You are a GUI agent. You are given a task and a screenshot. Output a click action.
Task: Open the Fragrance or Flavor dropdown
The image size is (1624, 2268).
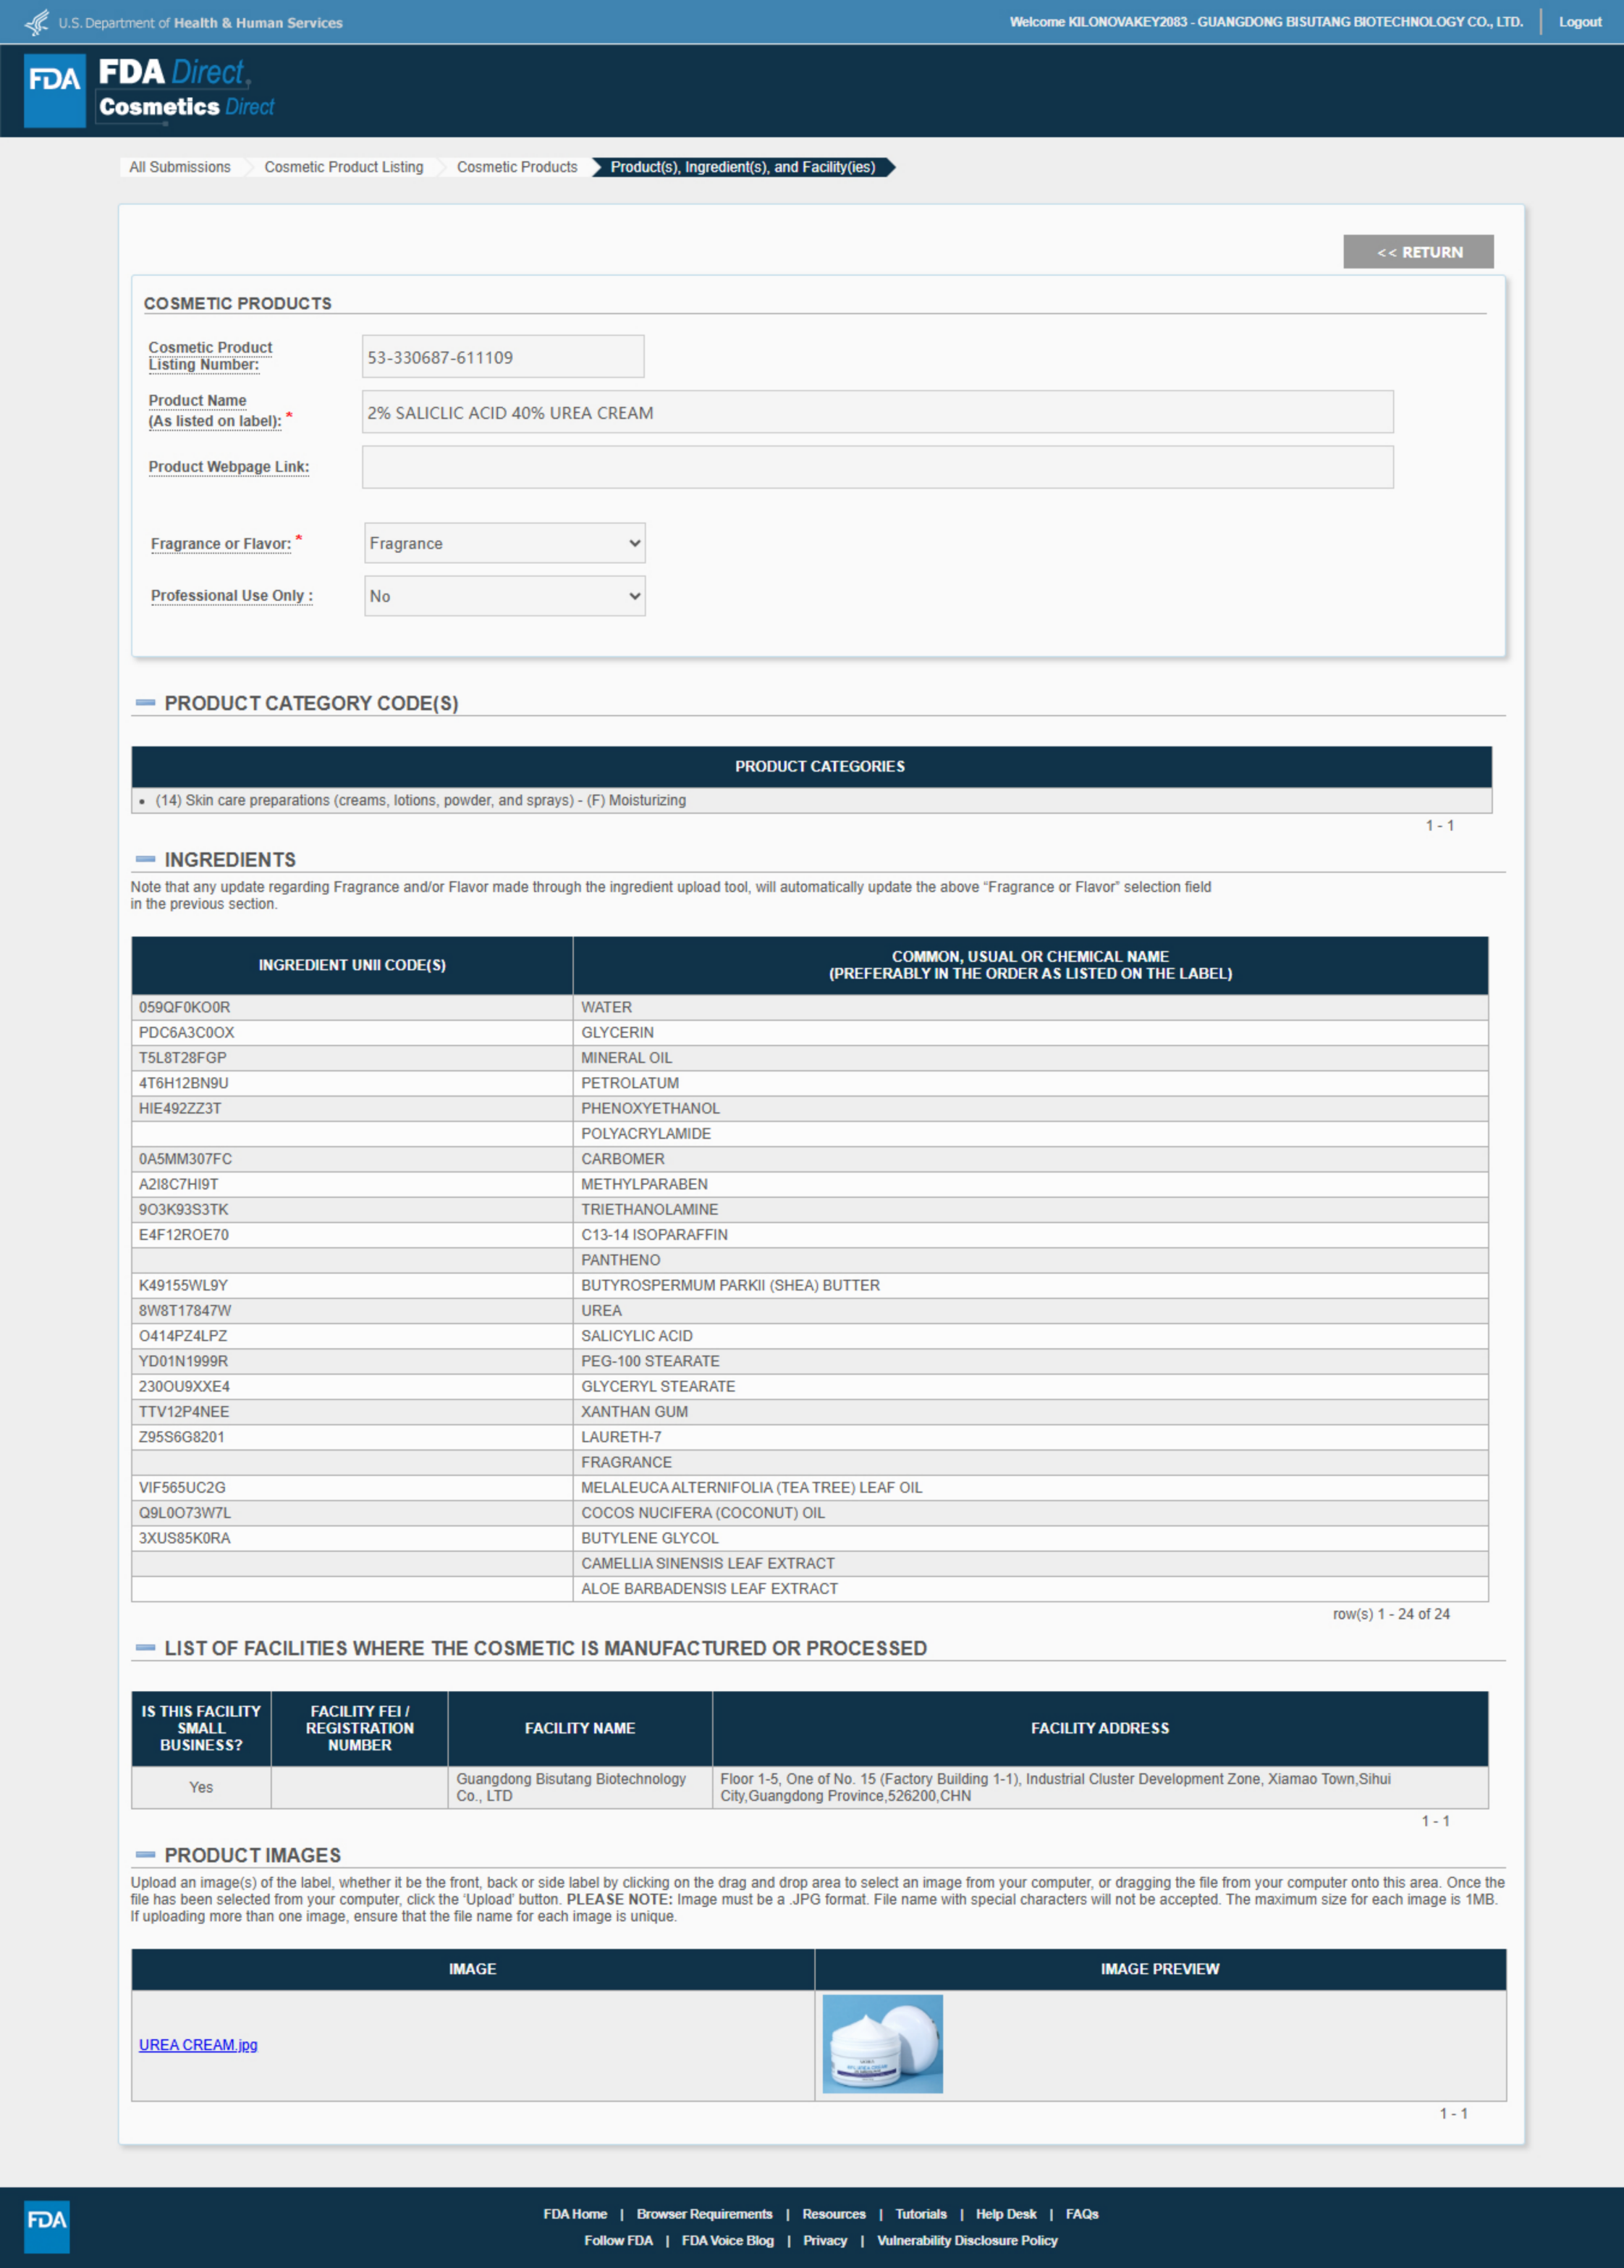pyautogui.click(x=504, y=543)
